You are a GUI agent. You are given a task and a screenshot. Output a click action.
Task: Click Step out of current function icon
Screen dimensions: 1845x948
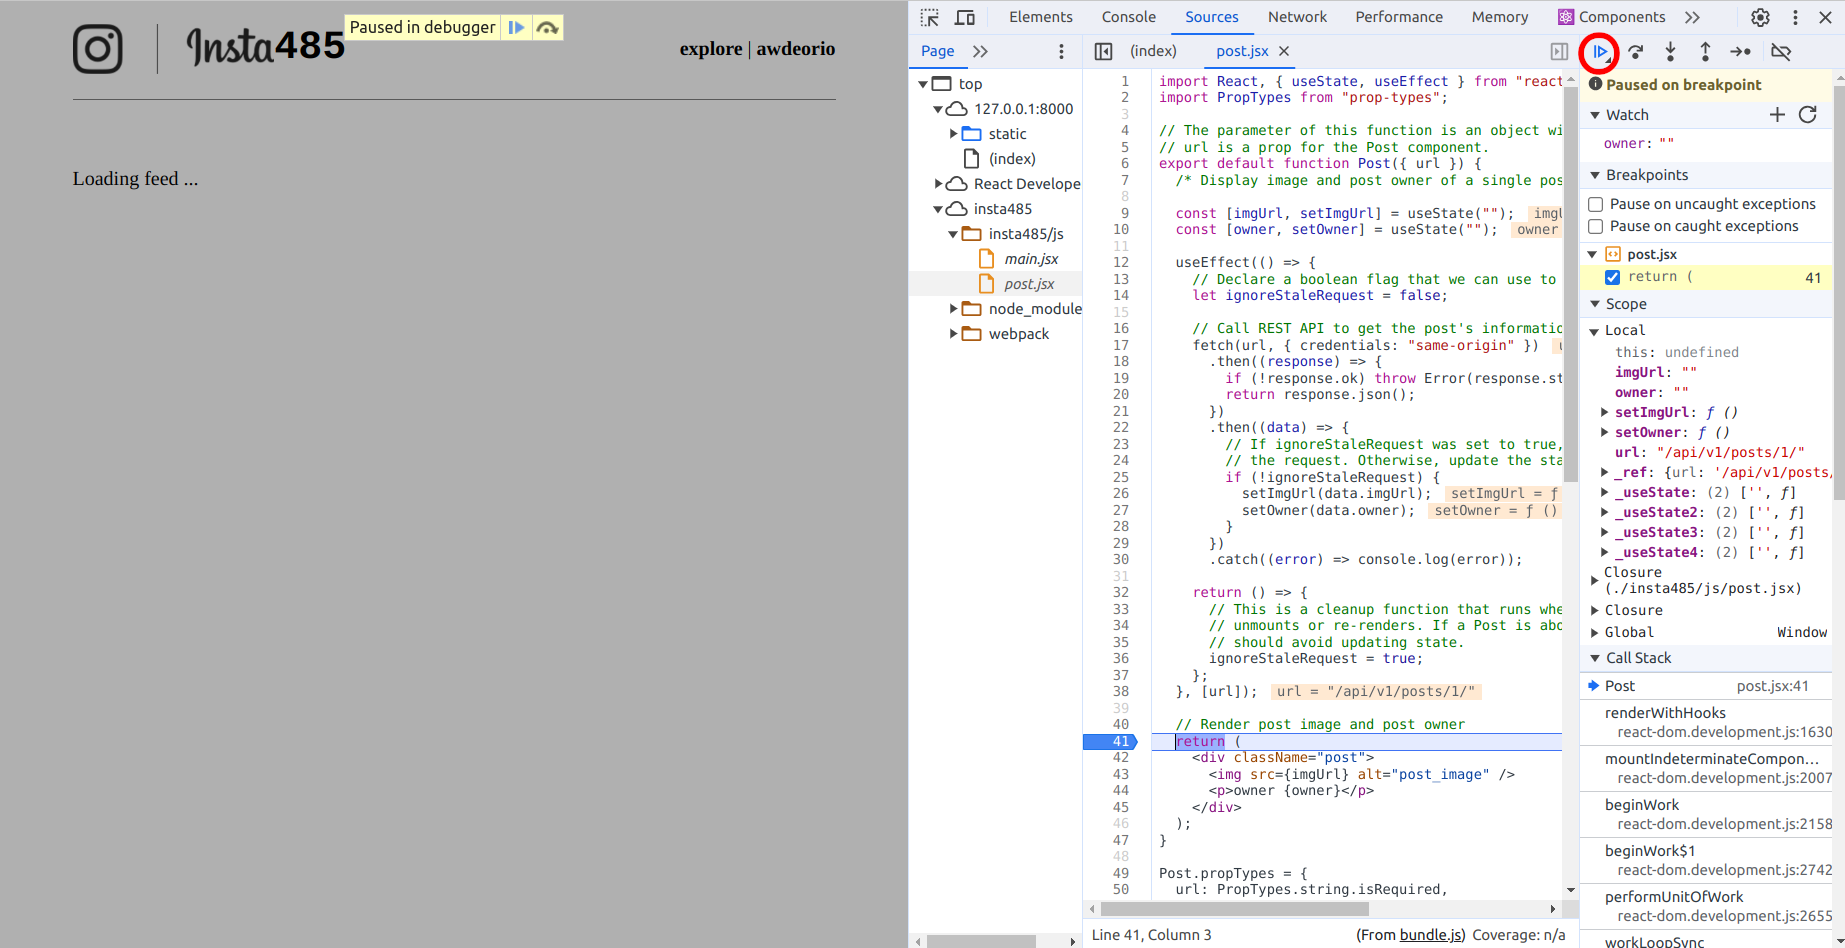pos(1705,51)
